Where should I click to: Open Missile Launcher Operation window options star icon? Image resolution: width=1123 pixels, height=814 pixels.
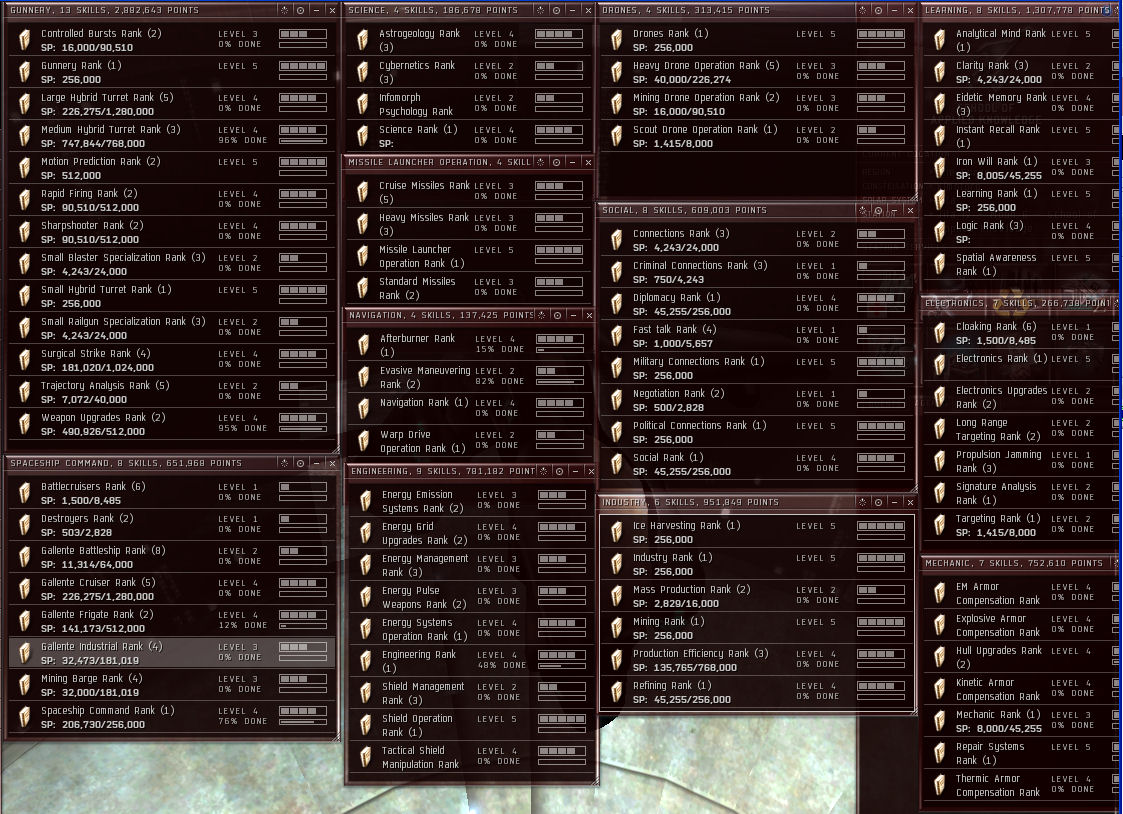tap(541, 163)
